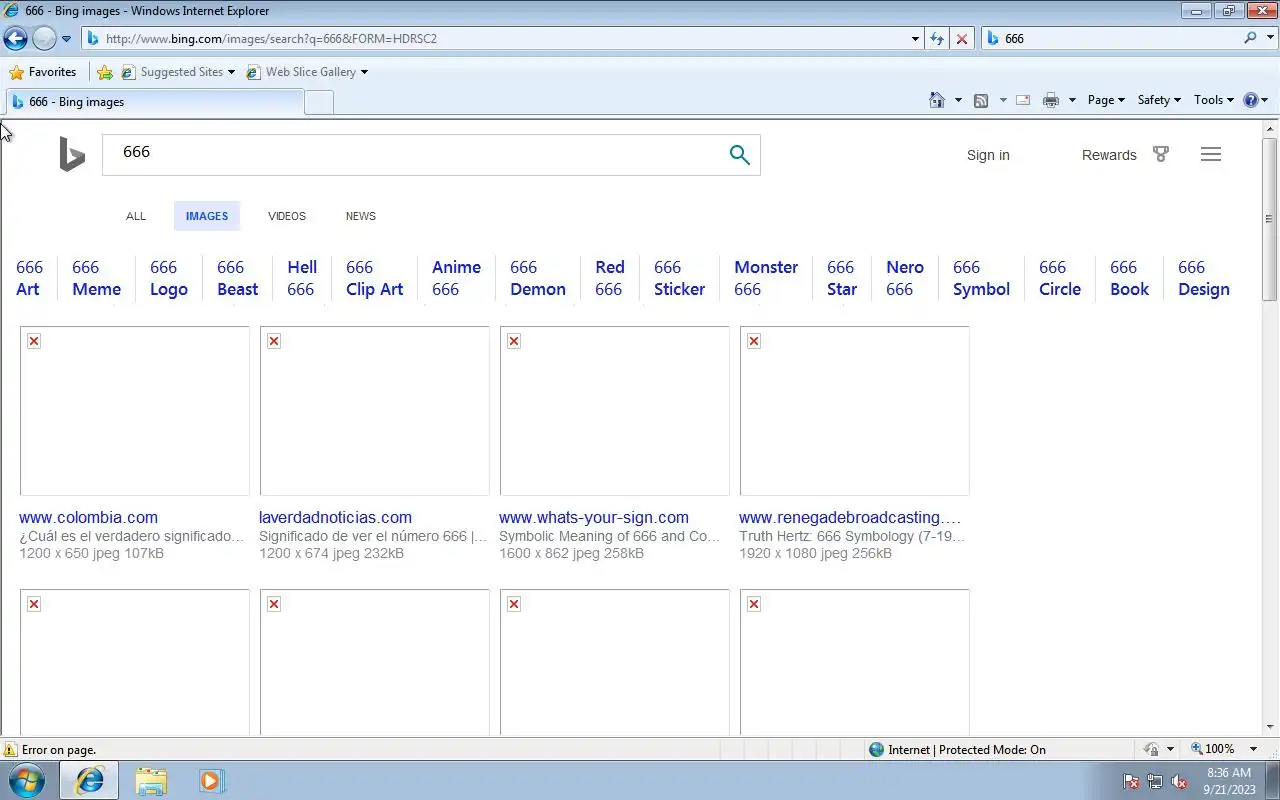Select the 666 Symbol suggestion

pyautogui.click(x=981, y=278)
